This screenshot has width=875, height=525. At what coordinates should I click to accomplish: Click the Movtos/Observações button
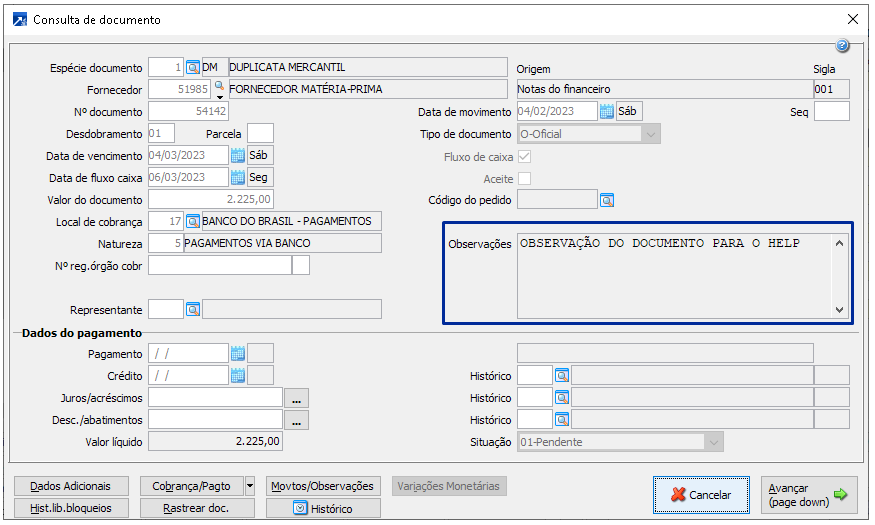(x=323, y=487)
